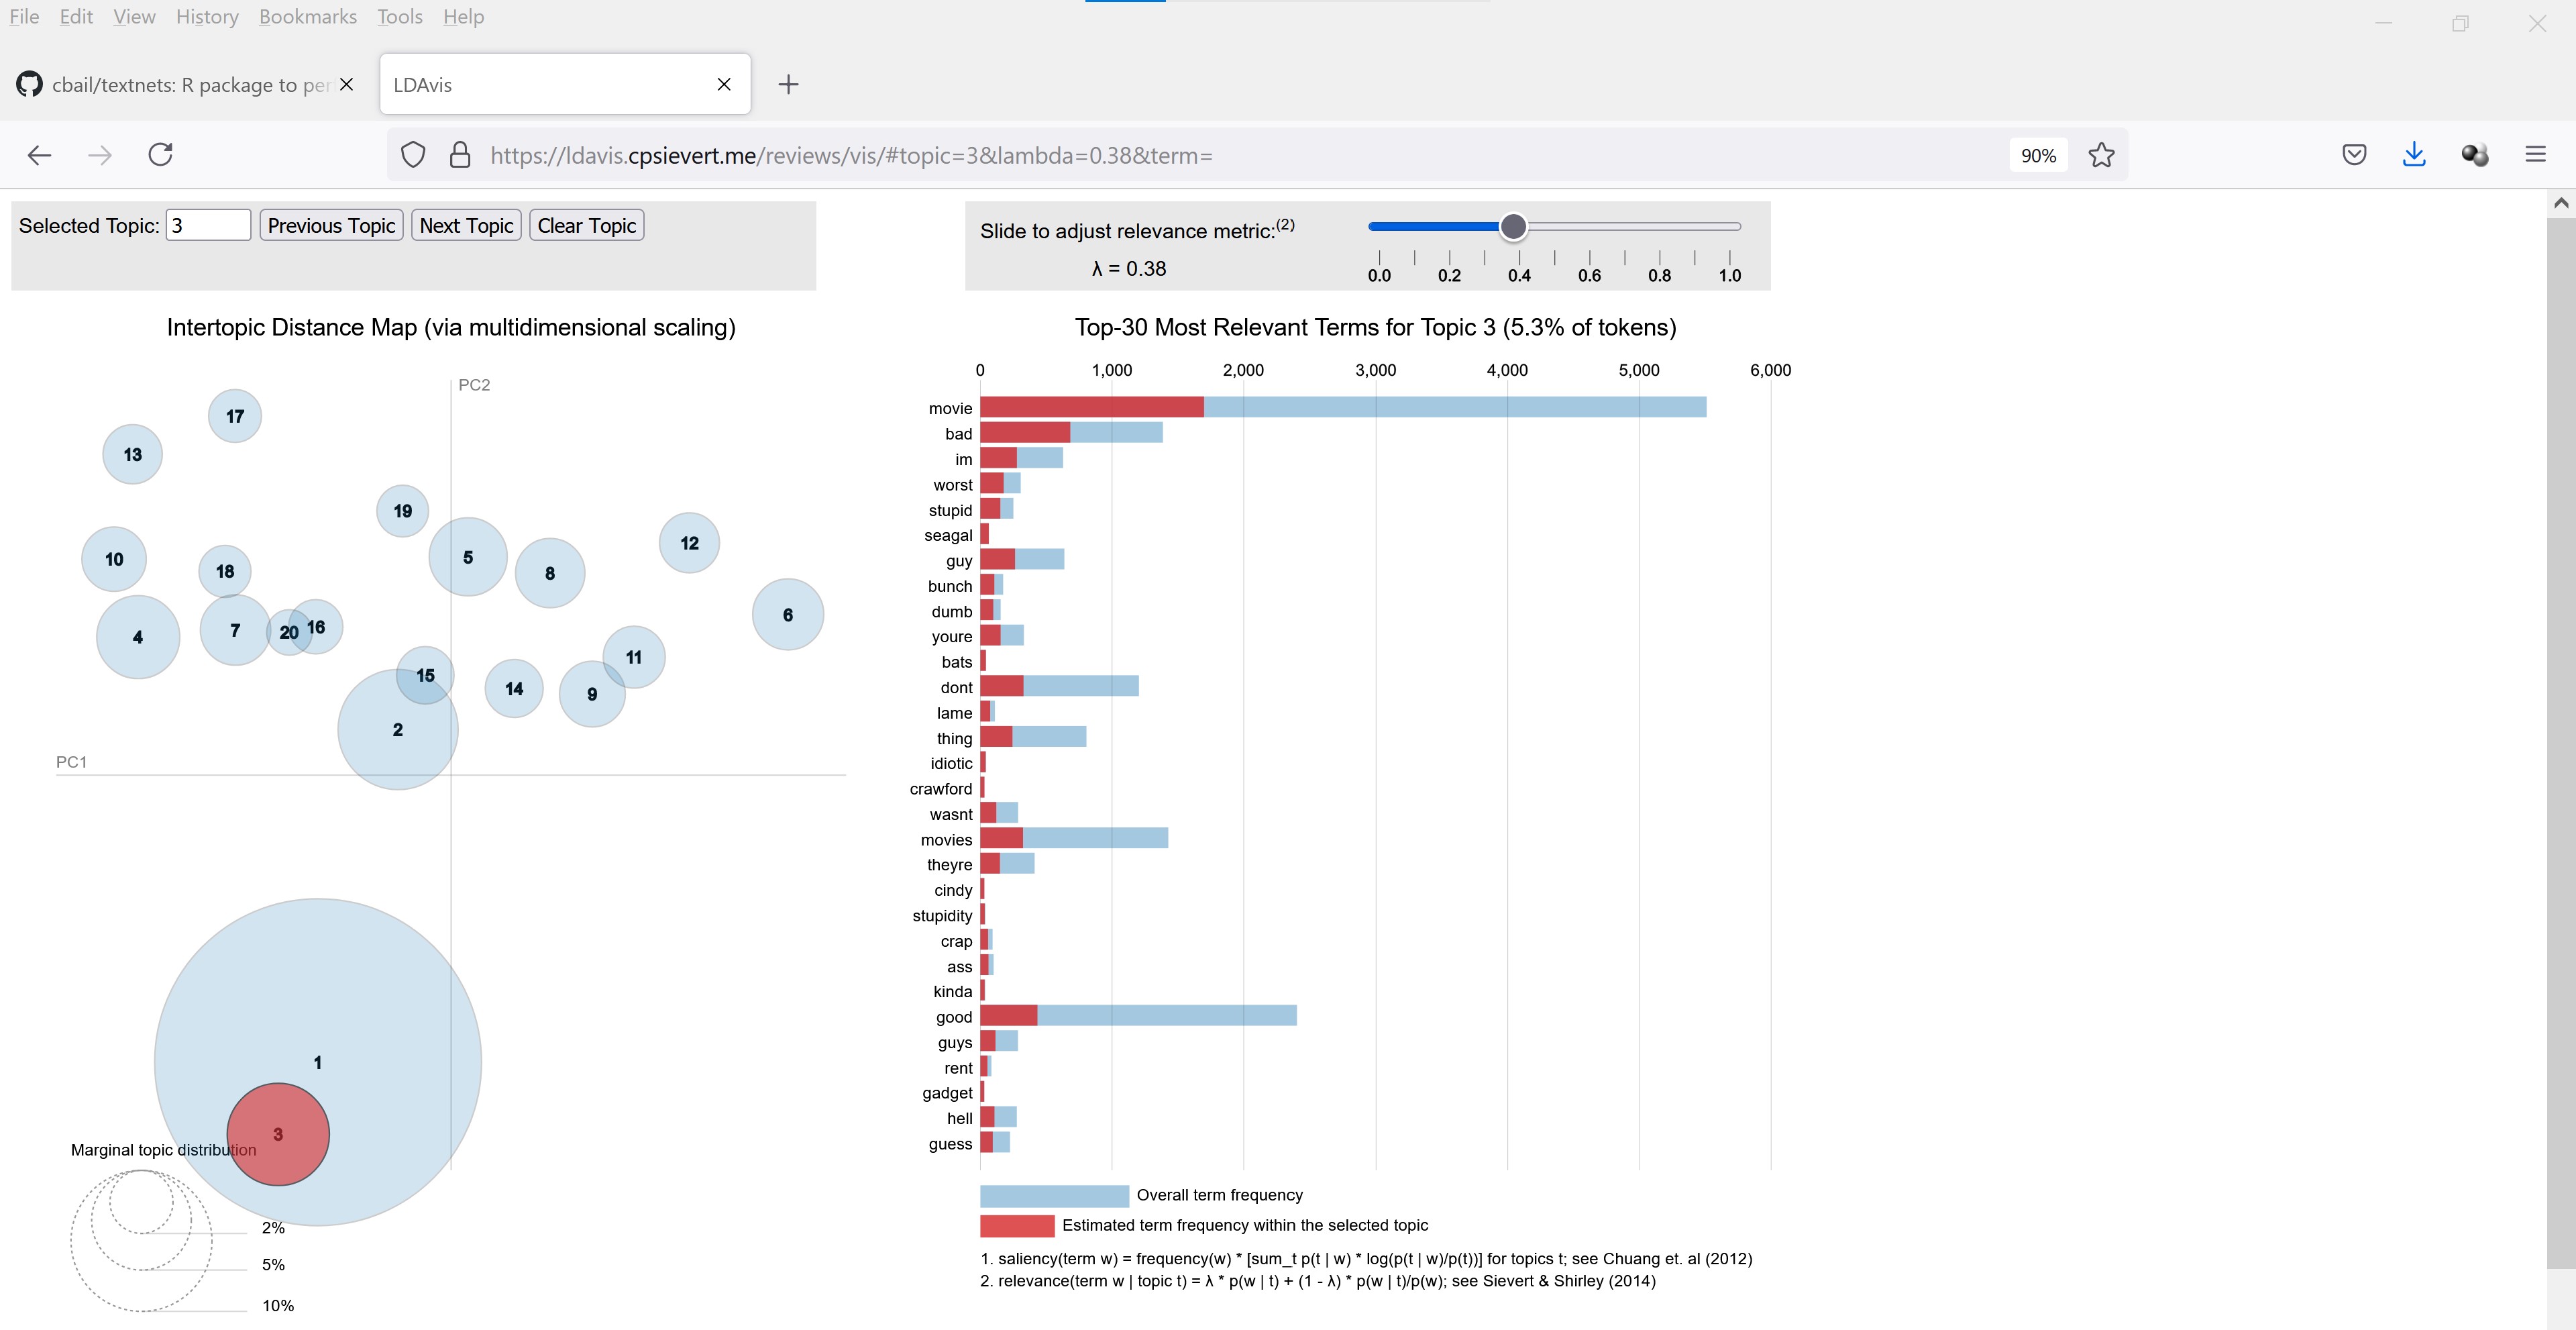Click the site lock padlock icon

(x=460, y=155)
